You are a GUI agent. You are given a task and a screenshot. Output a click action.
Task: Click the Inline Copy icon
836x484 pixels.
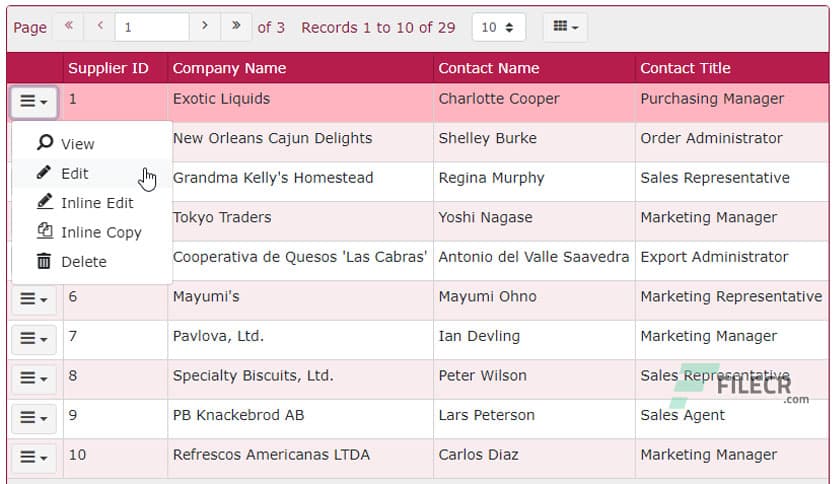point(44,232)
